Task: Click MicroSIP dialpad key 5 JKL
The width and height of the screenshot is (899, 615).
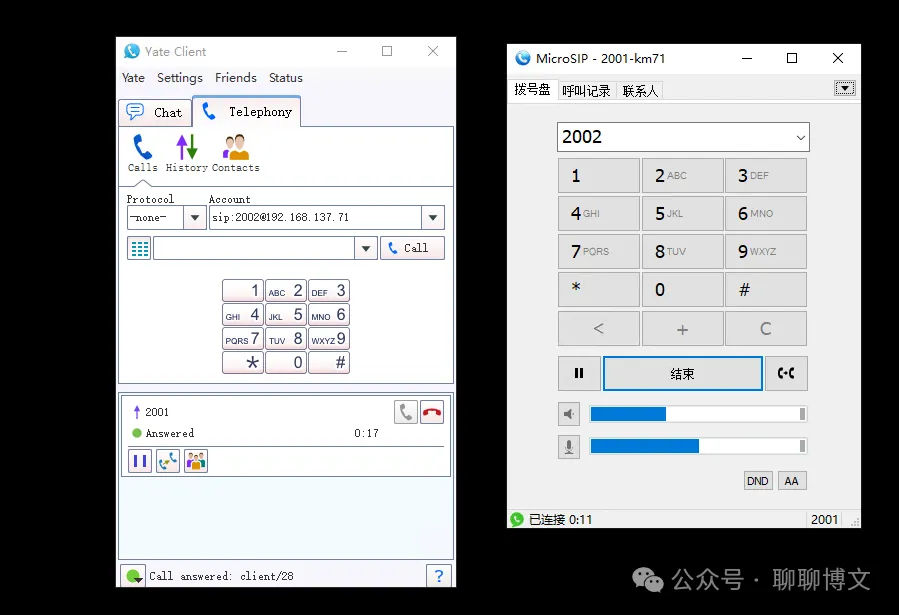Action: (x=682, y=213)
